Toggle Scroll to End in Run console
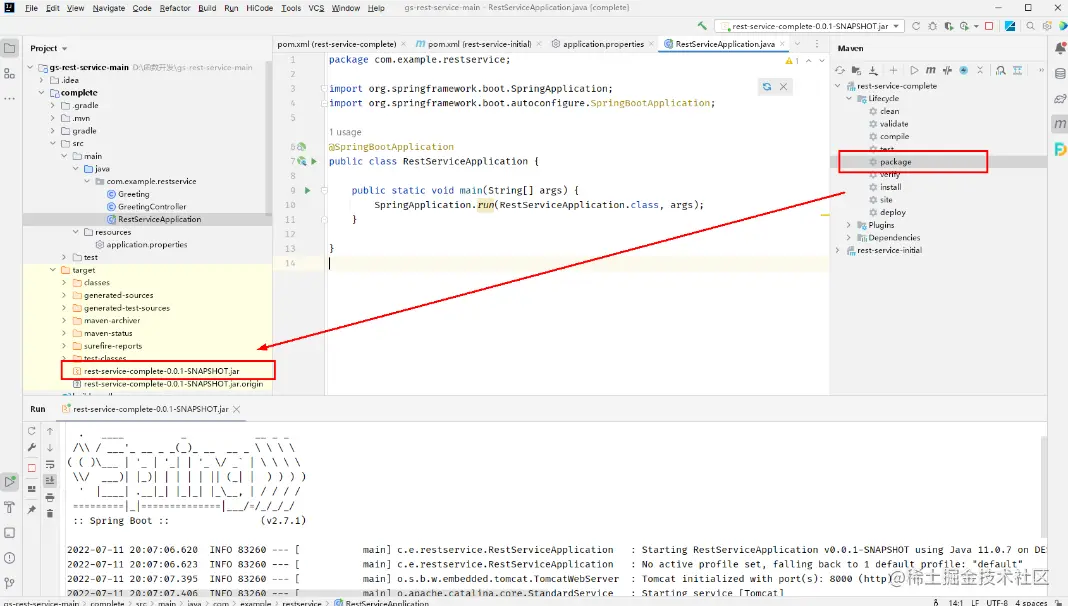This screenshot has width=1068, height=606. click(50, 481)
